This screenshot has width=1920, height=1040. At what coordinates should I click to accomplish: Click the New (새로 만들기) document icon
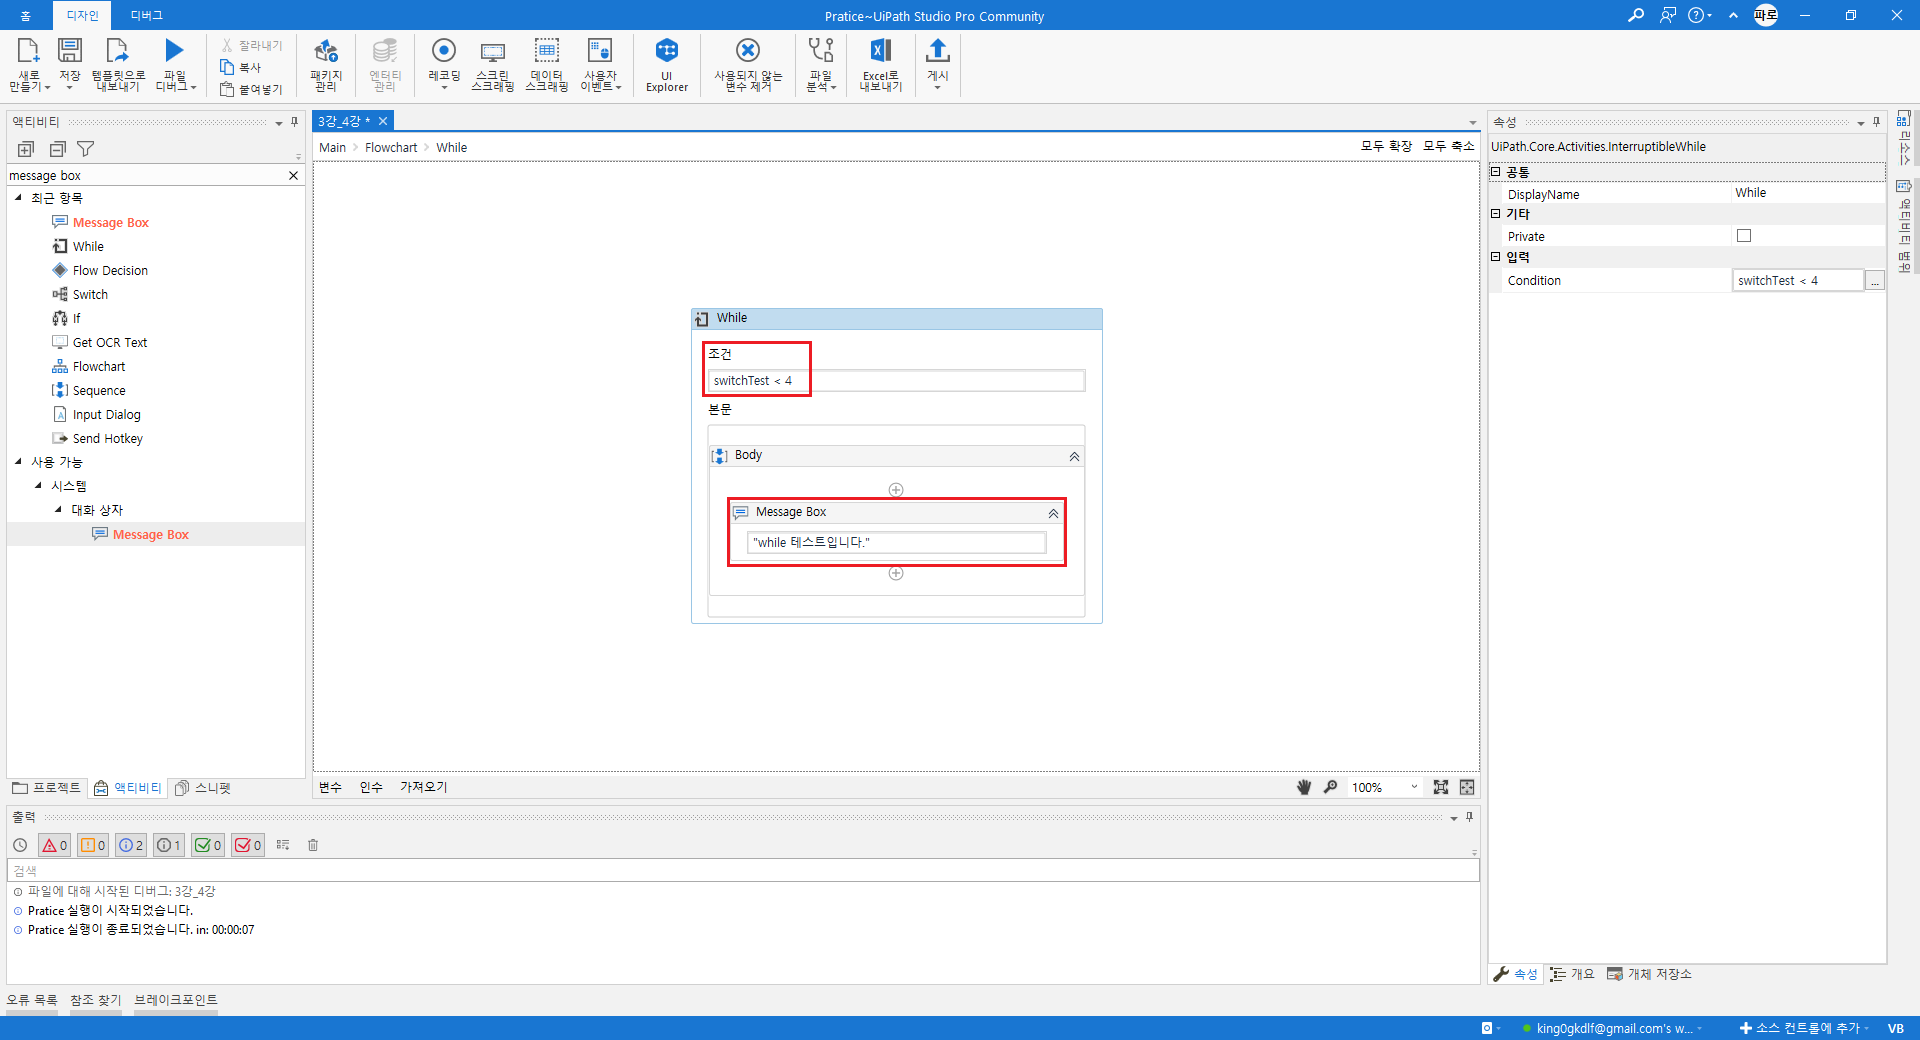[28, 50]
